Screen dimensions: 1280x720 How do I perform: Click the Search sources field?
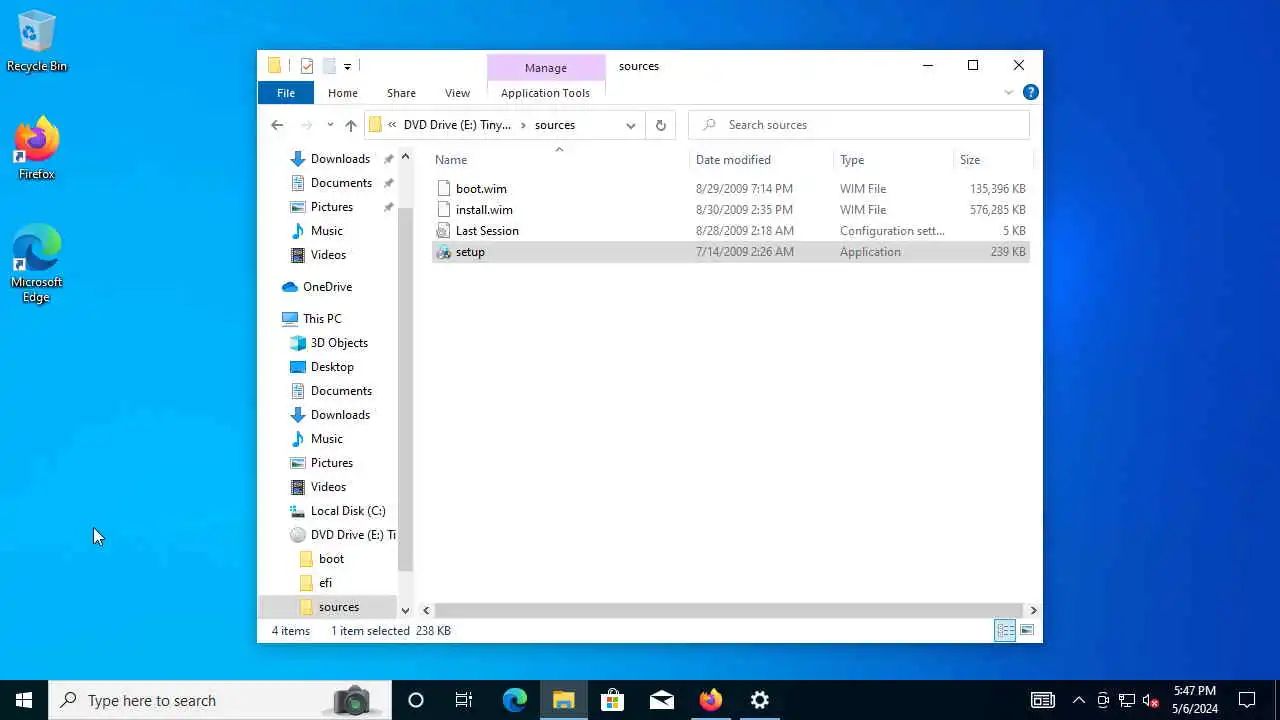[859, 125]
